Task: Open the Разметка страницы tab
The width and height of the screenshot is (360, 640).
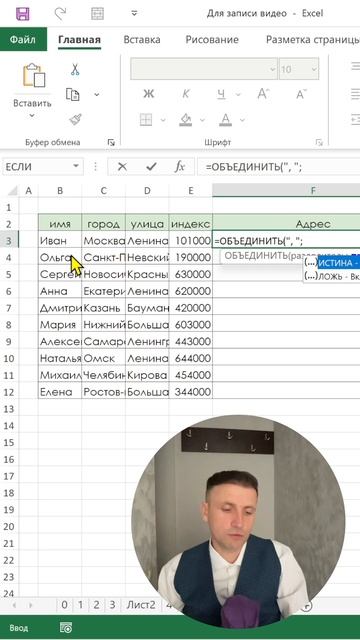Action: pyautogui.click(x=313, y=40)
